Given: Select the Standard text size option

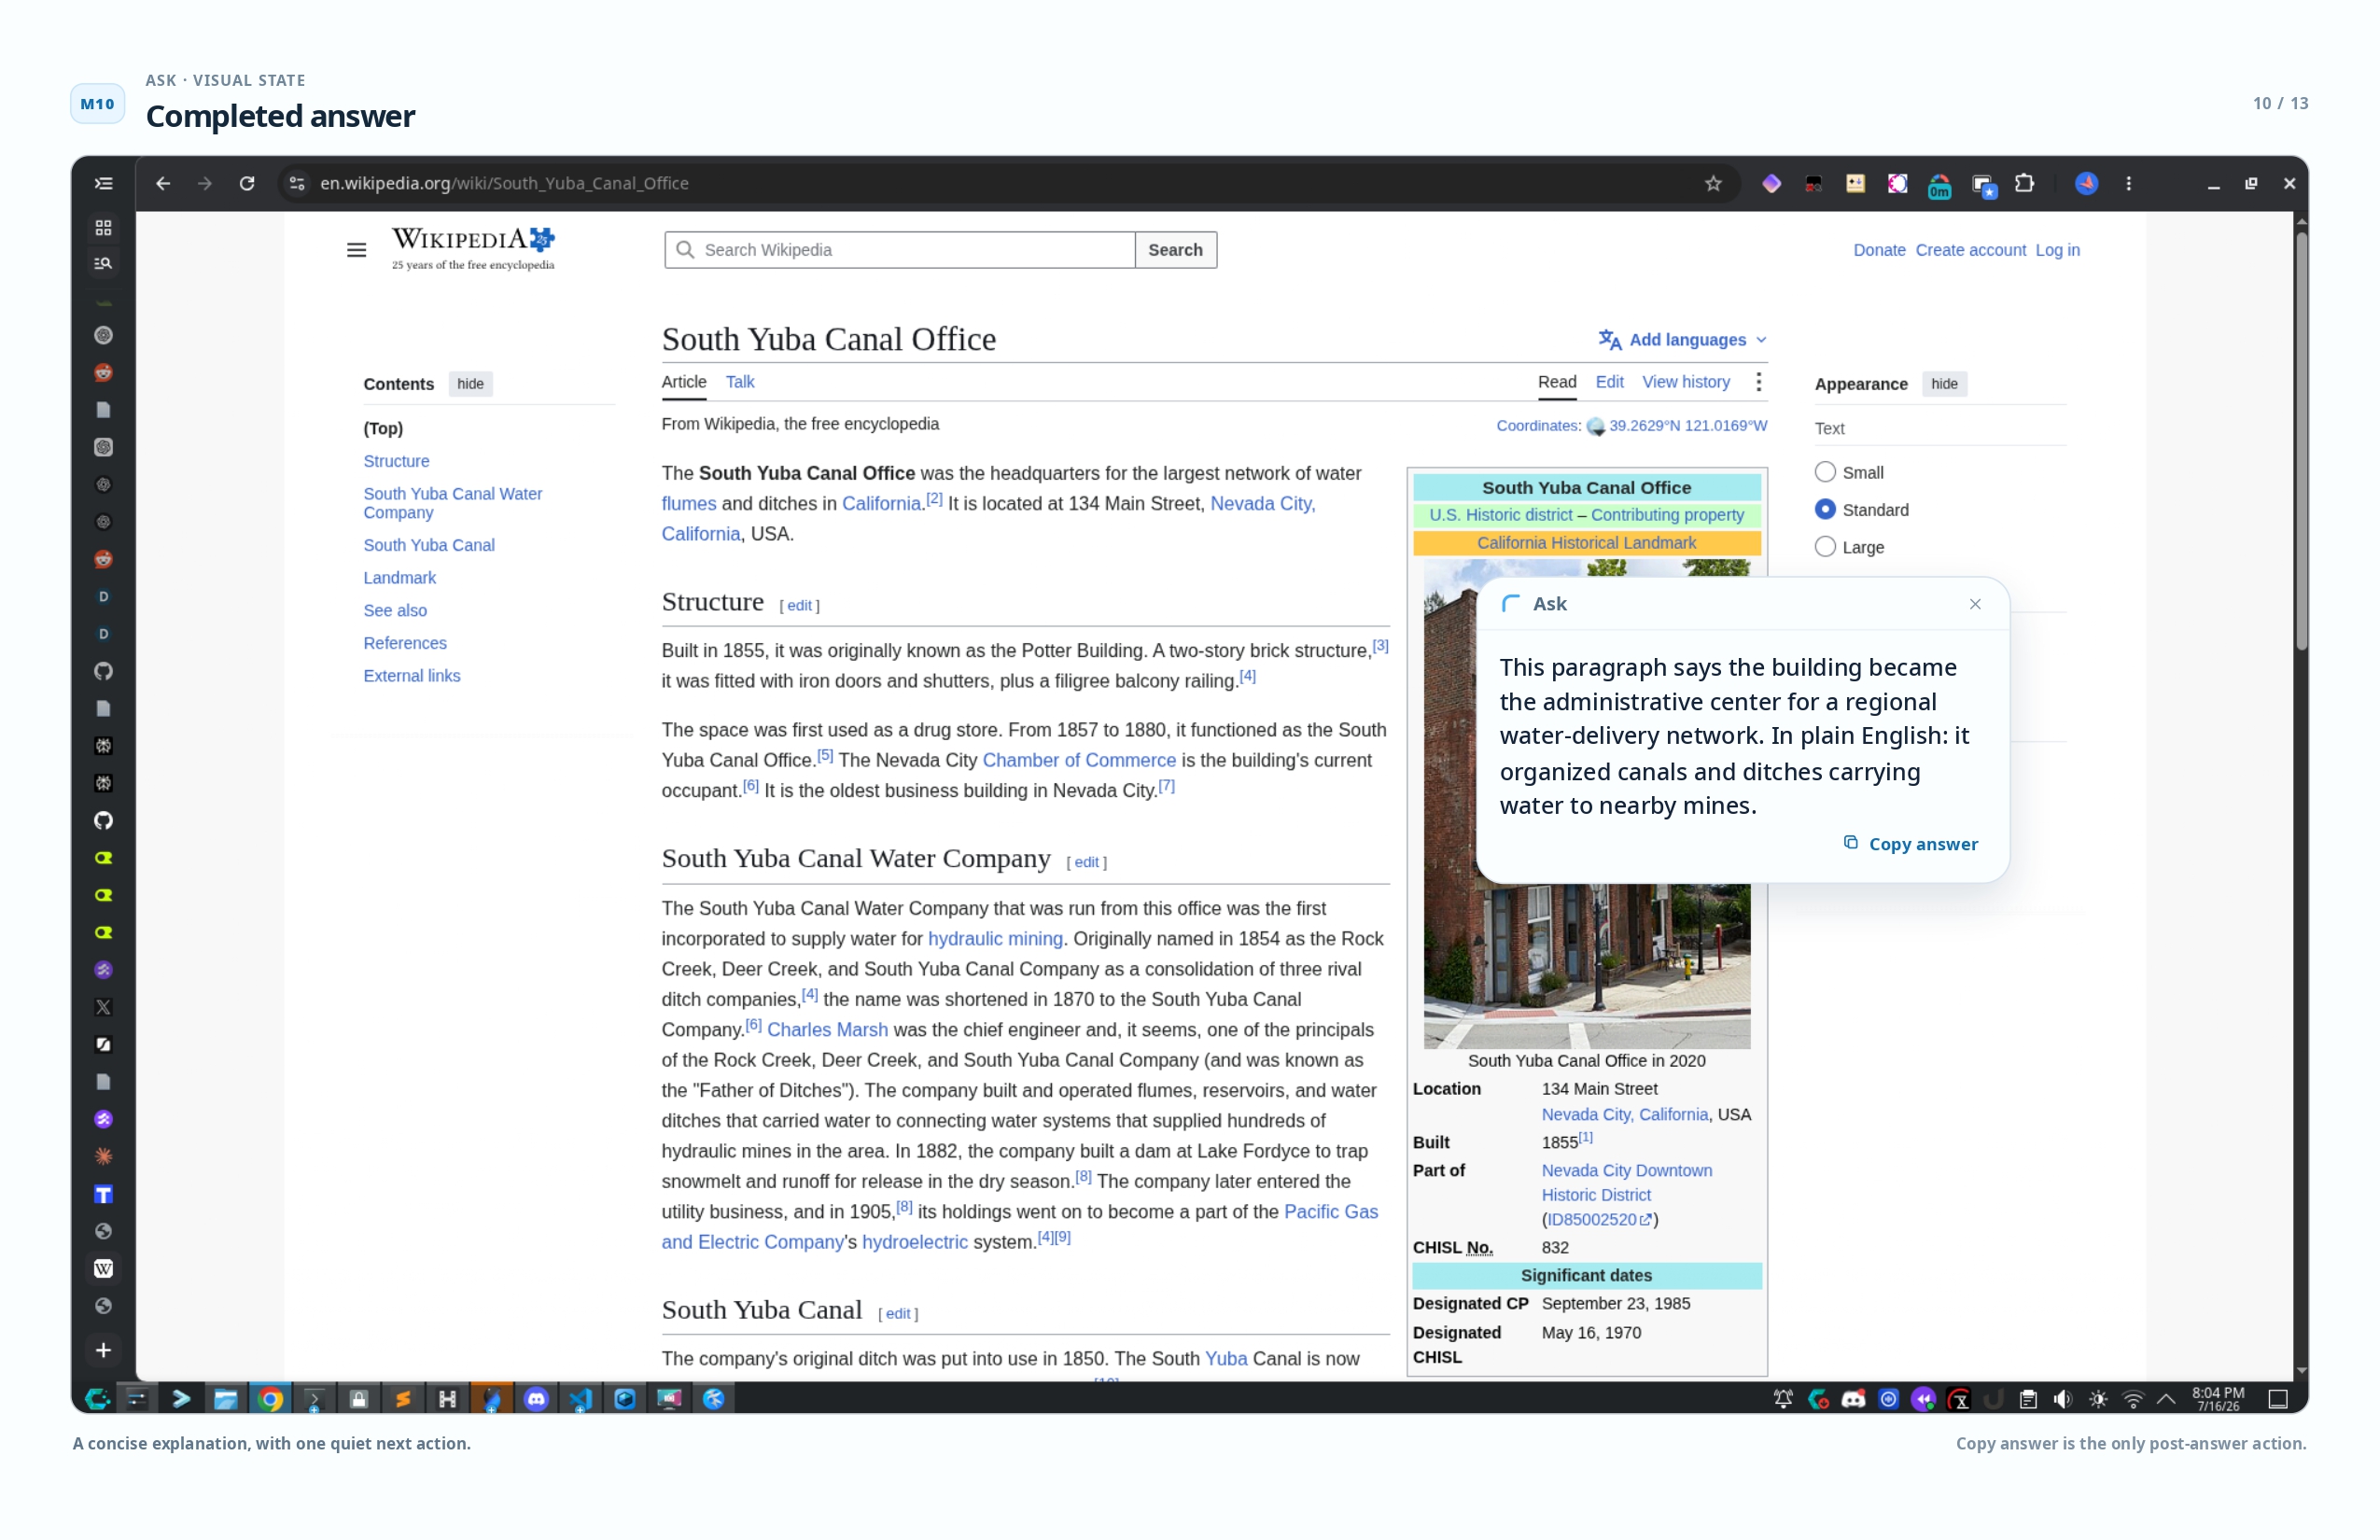Looking at the screenshot, I should [1825, 510].
